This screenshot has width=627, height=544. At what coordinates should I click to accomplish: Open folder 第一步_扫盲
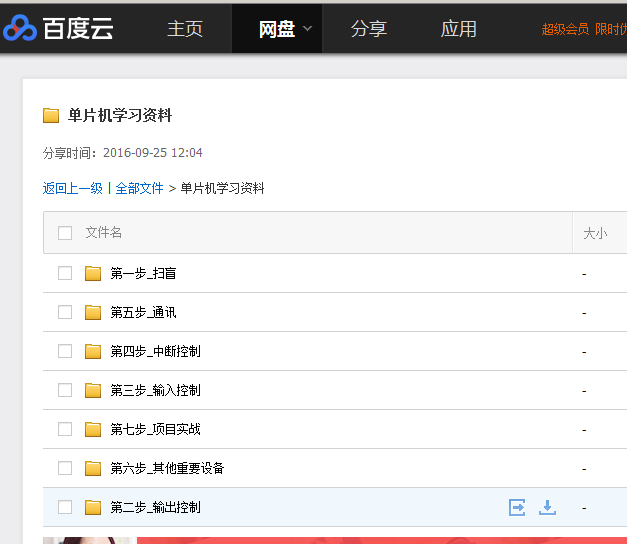[143, 274]
